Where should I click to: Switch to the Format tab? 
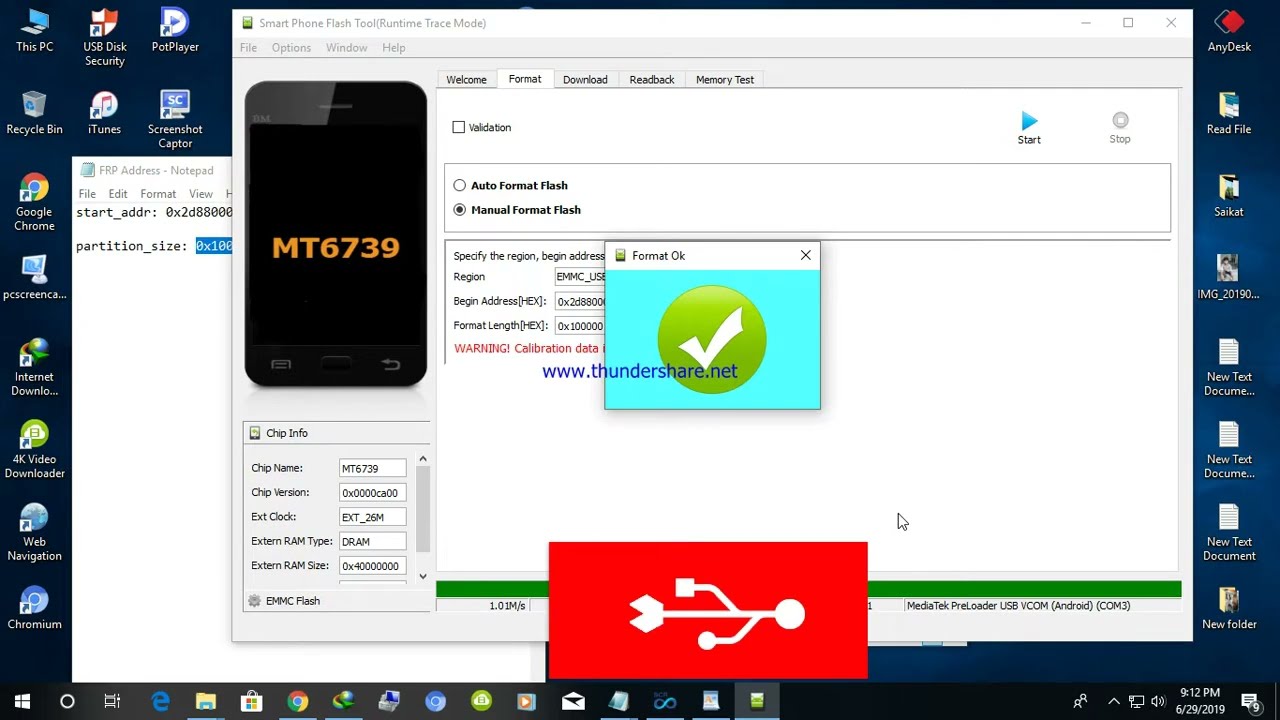[525, 79]
